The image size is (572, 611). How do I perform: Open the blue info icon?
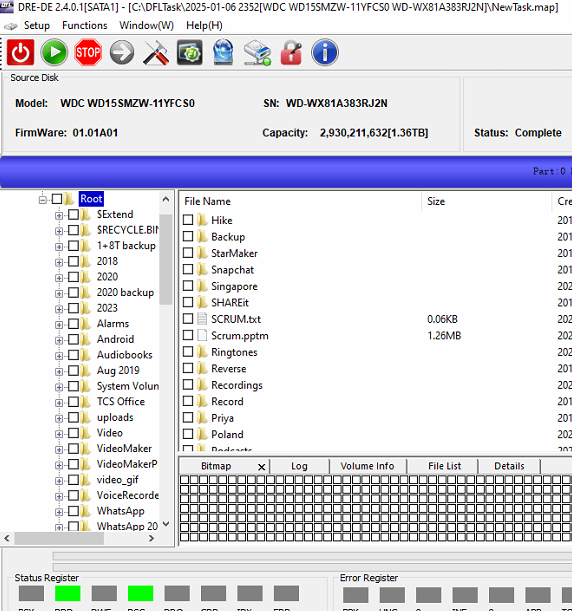(325, 52)
